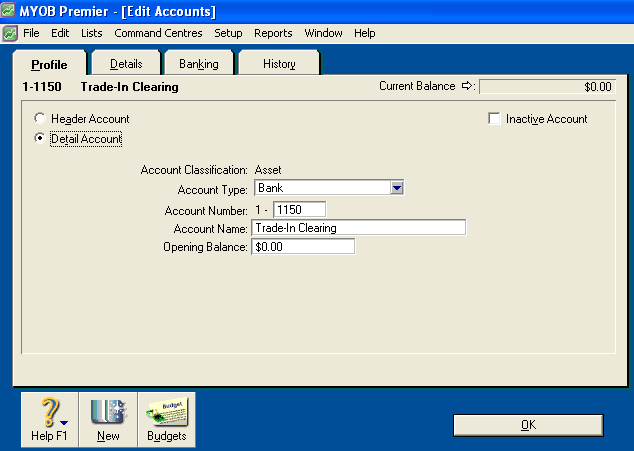Click the Current Balance $0.00 box

click(x=547, y=86)
